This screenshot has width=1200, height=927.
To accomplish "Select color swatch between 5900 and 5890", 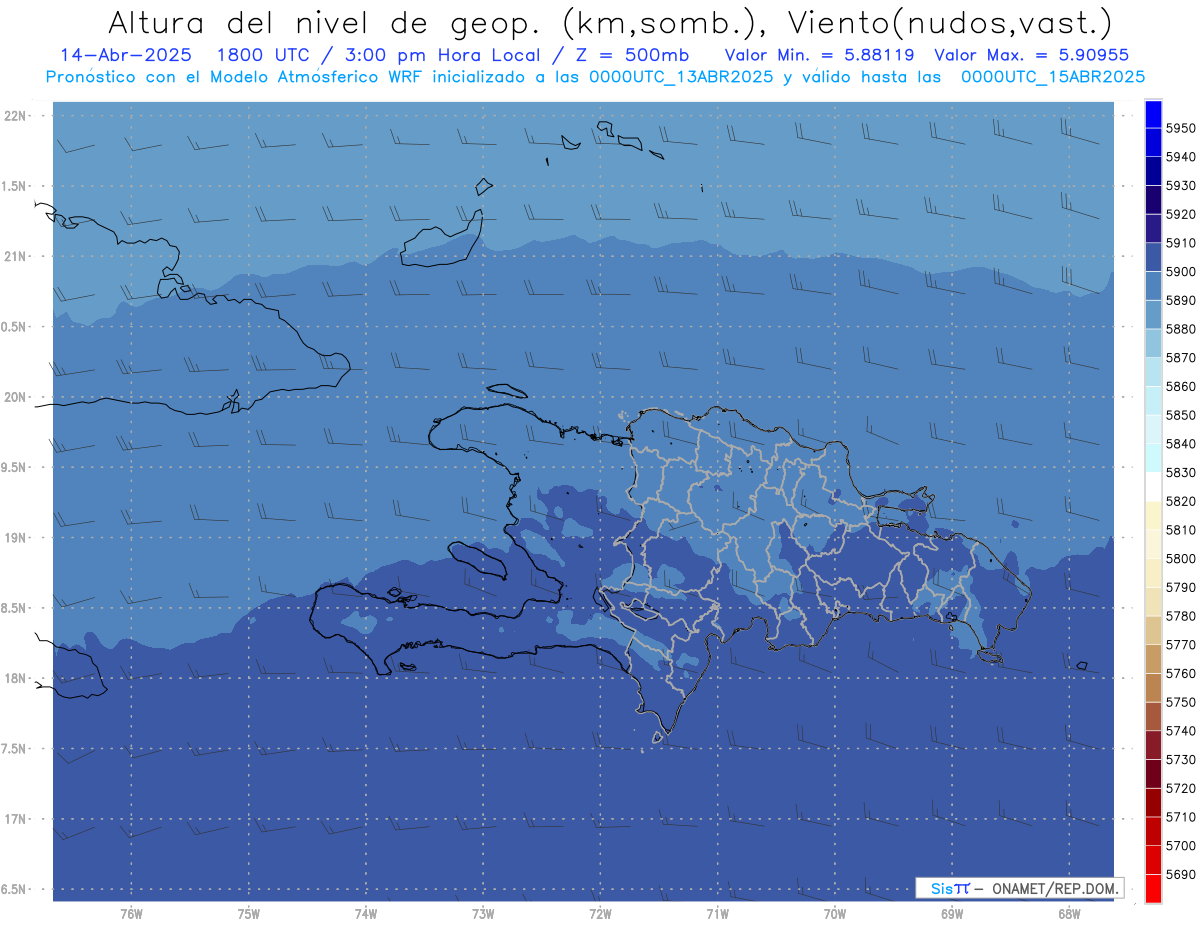I will (1153, 285).
